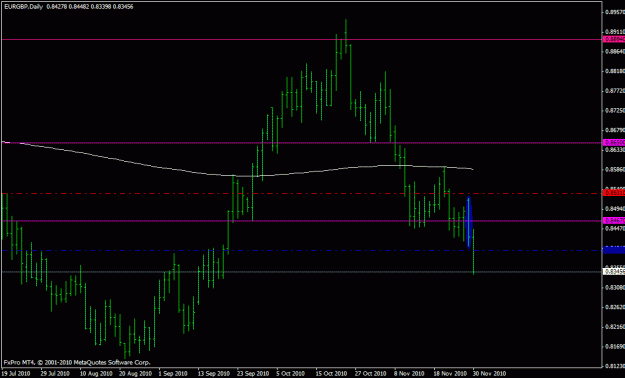Click the white current price label 0.83456

coord(614,272)
